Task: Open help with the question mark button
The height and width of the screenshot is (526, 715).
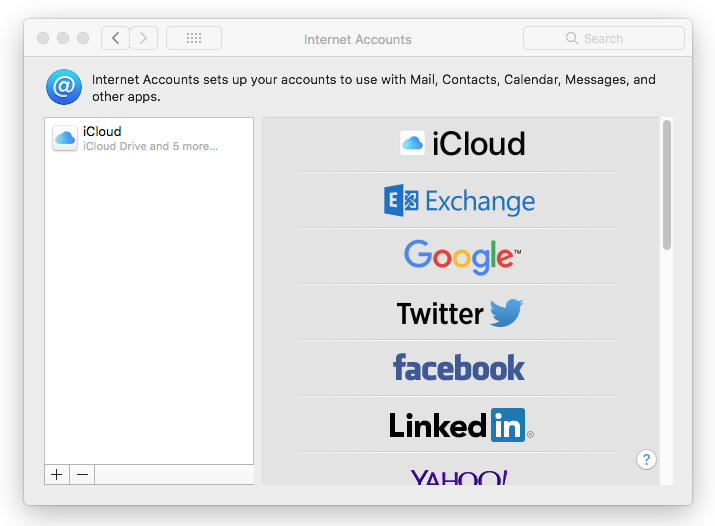Action: [646, 459]
